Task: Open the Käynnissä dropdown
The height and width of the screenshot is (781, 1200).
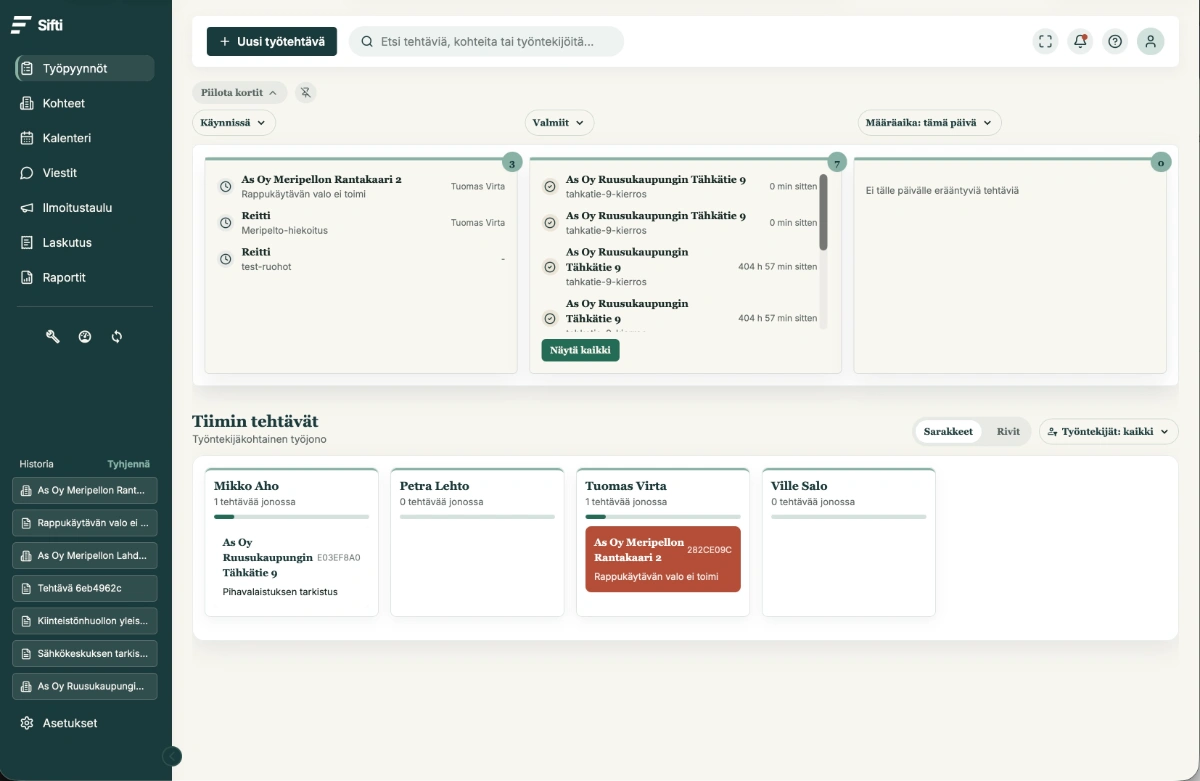Action: (234, 122)
